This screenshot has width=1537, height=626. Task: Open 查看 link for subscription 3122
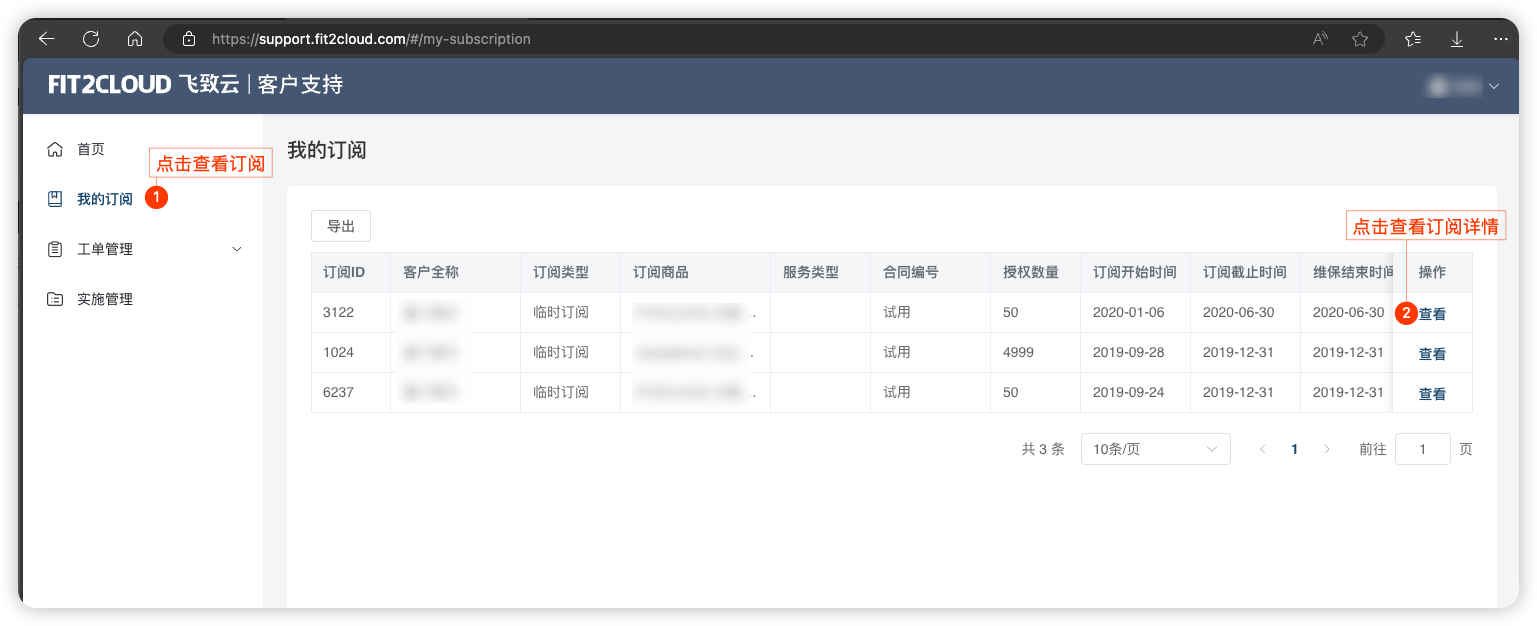[1431, 313]
